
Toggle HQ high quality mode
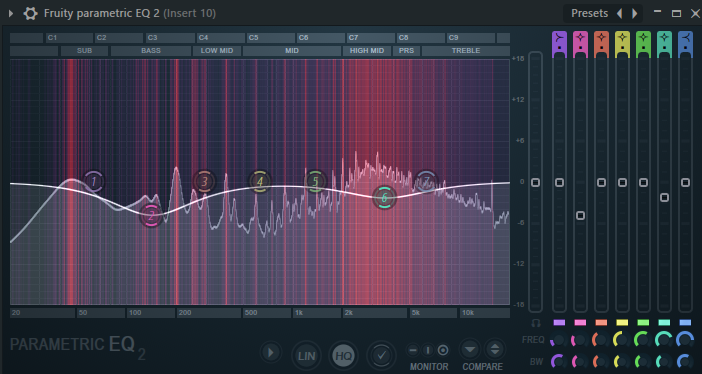point(343,356)
